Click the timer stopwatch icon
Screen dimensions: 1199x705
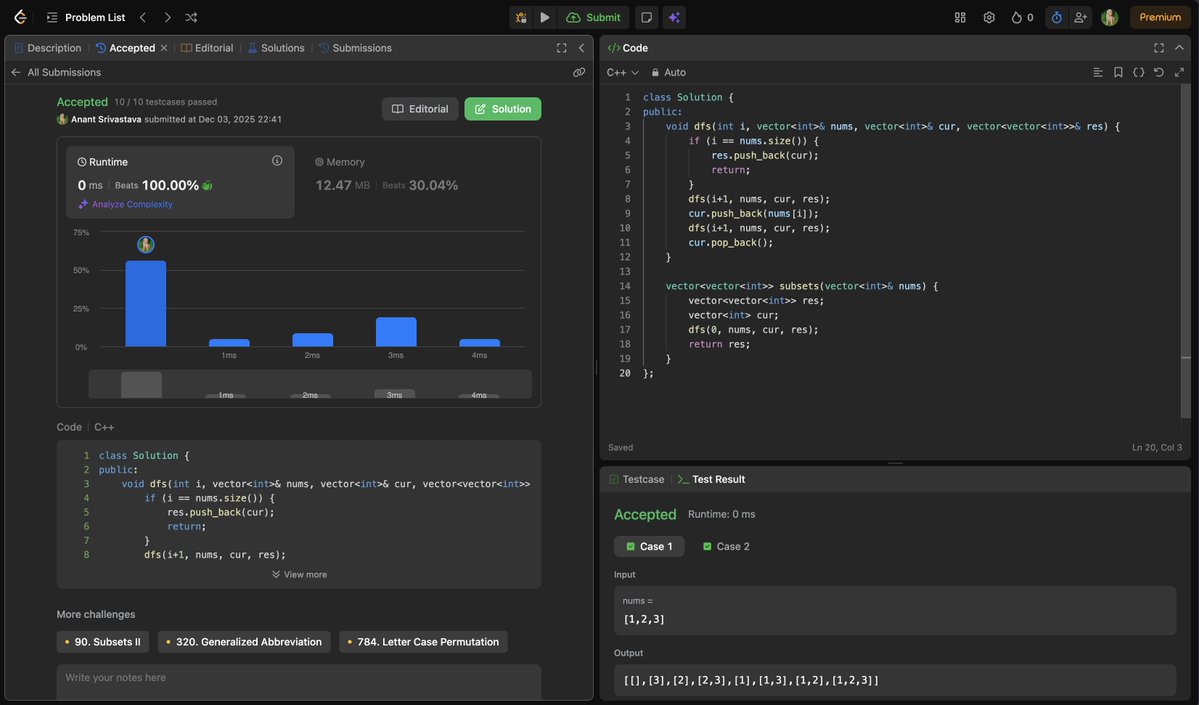click(x=1056, y=17)
